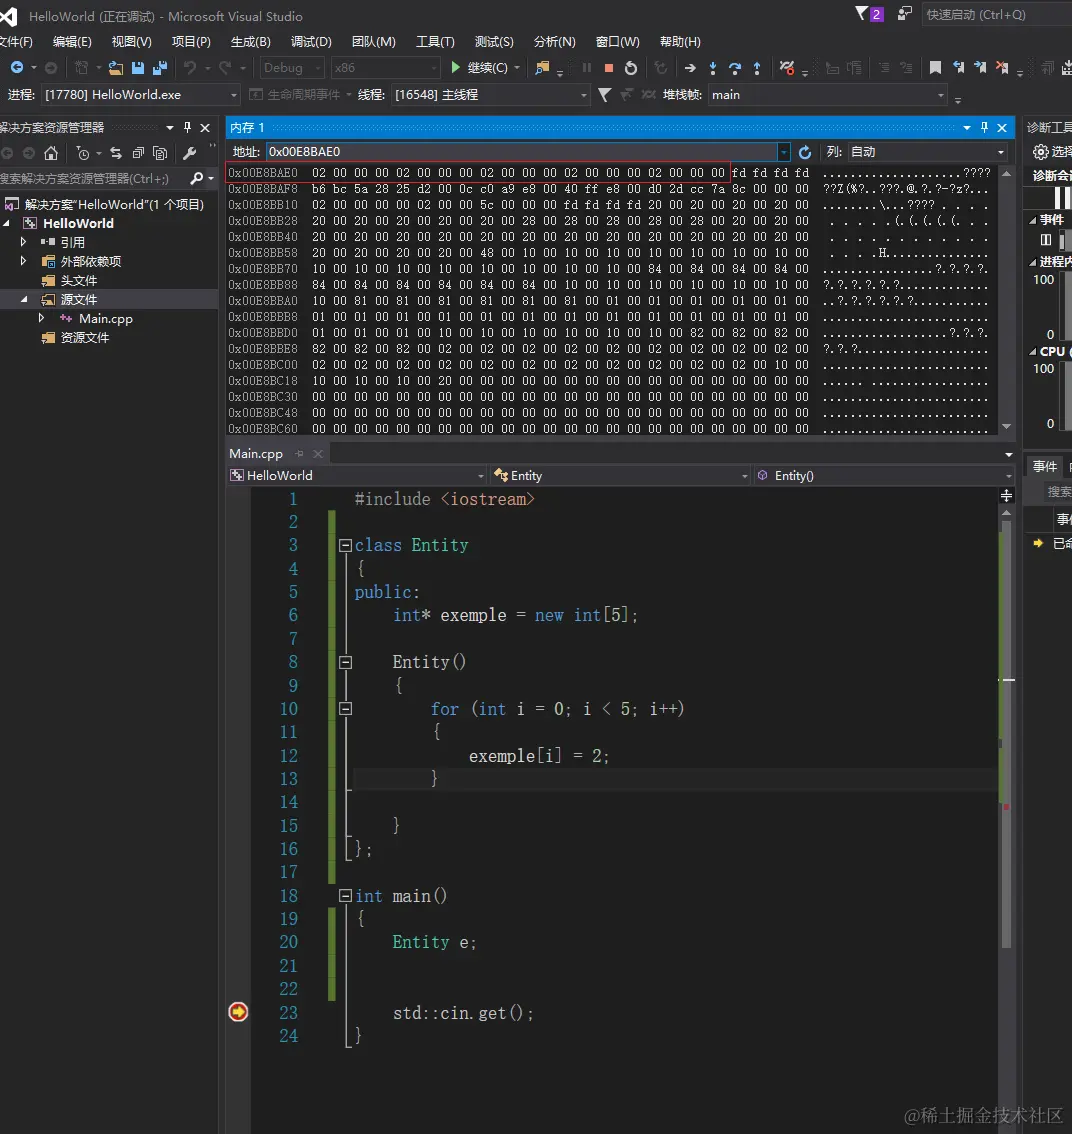Viewport: 1072px width, 1134px height.
Task: Expand the 引用 references tree node
Action: point(25,242)
